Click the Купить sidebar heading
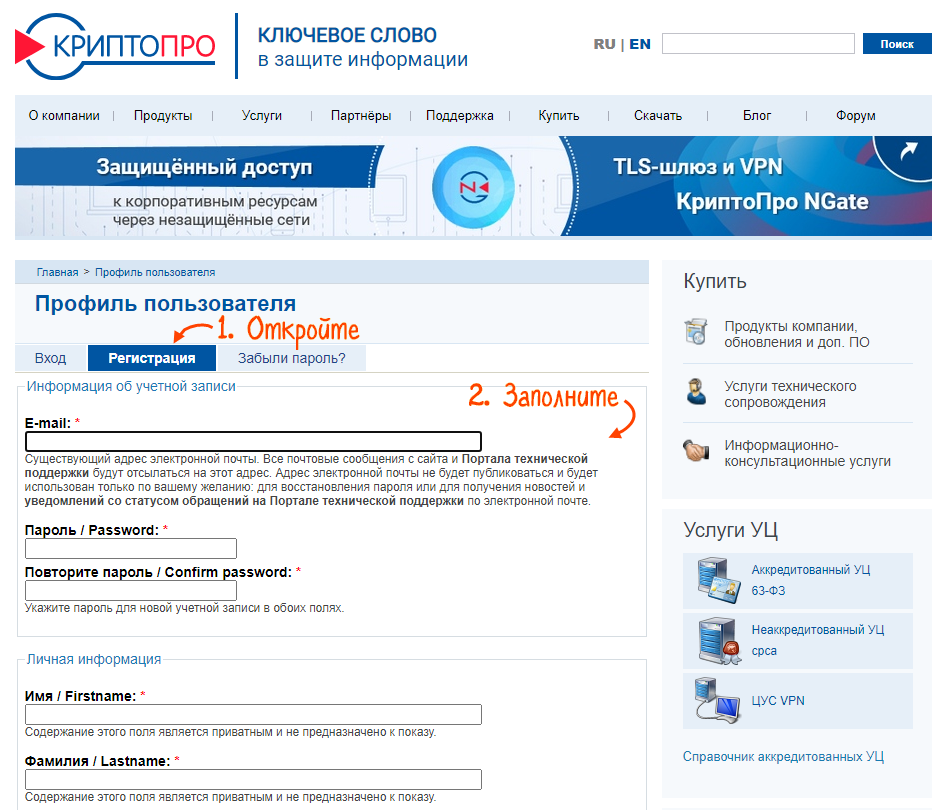Screen dimensions: 943x810 pyautogui.click(x=714, y=281)
